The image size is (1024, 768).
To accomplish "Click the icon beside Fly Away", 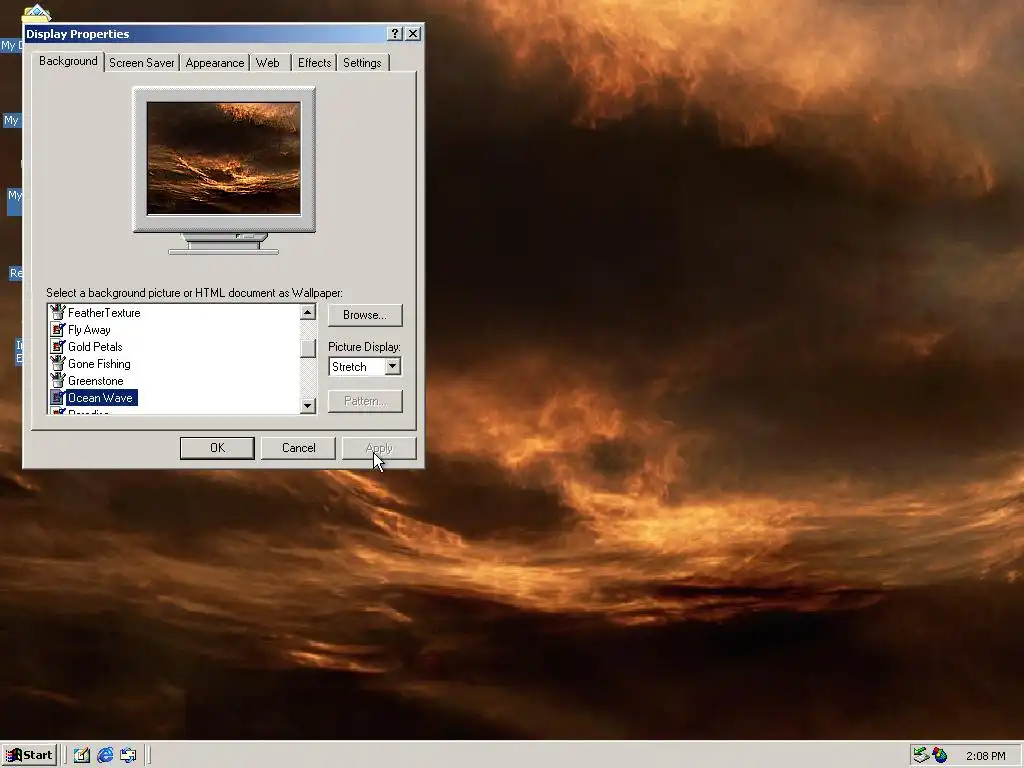I will [58, 329].
